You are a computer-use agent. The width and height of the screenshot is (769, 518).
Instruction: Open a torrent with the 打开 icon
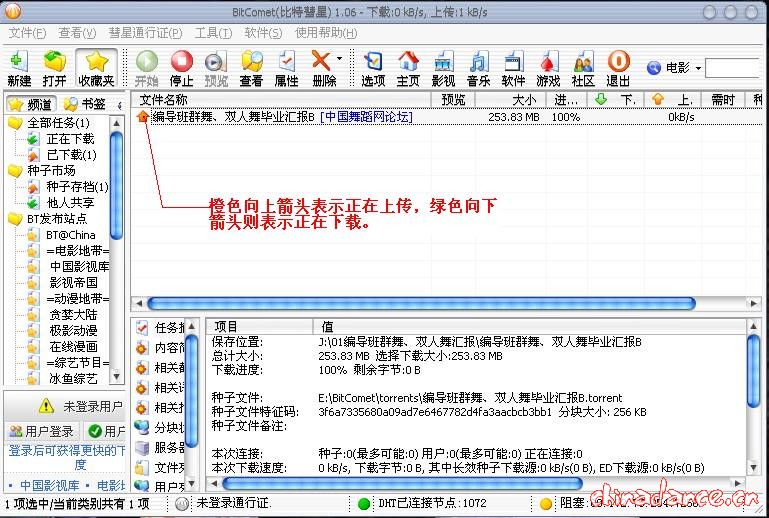point(54,68)
